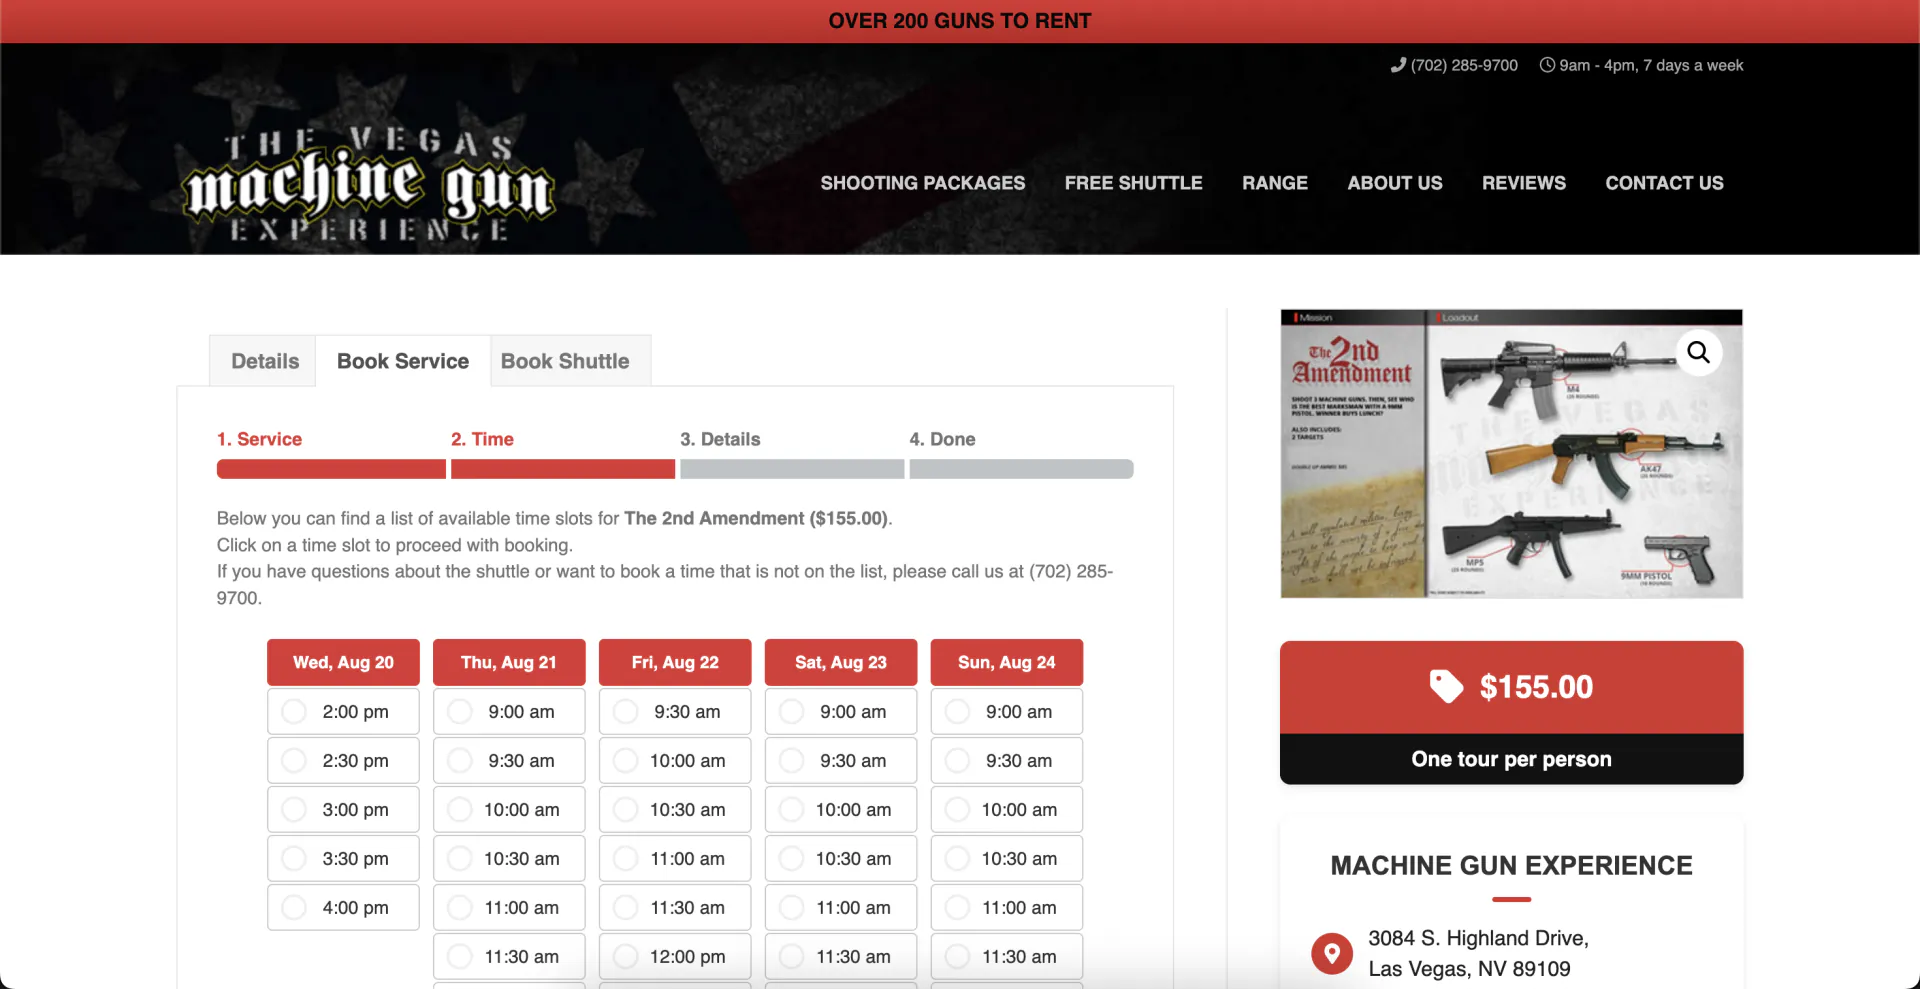Select Wed Aug 20 2:00 pm slot
The width and height of the screenshot is (1920, 989).
pyautogui.click(x=343, y=712)
